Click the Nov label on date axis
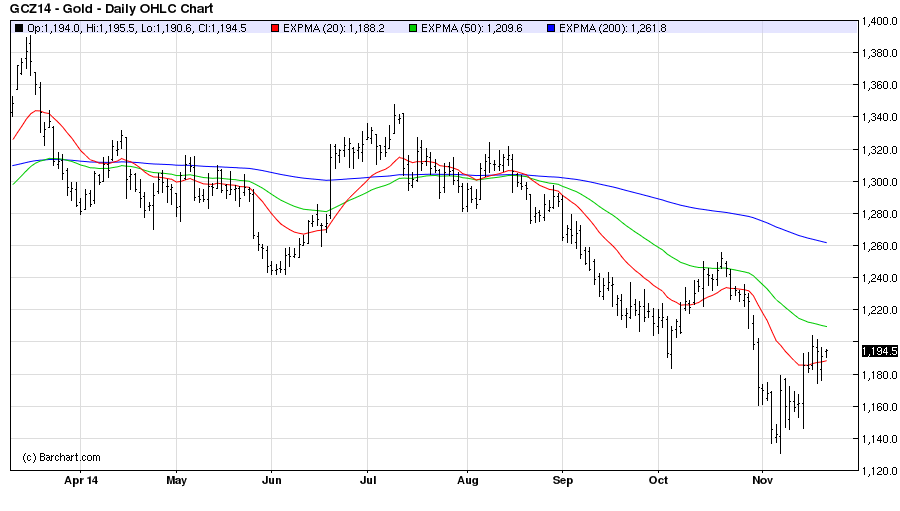The height and width of the screenshot is (511, 900). [x=762, y=481]
